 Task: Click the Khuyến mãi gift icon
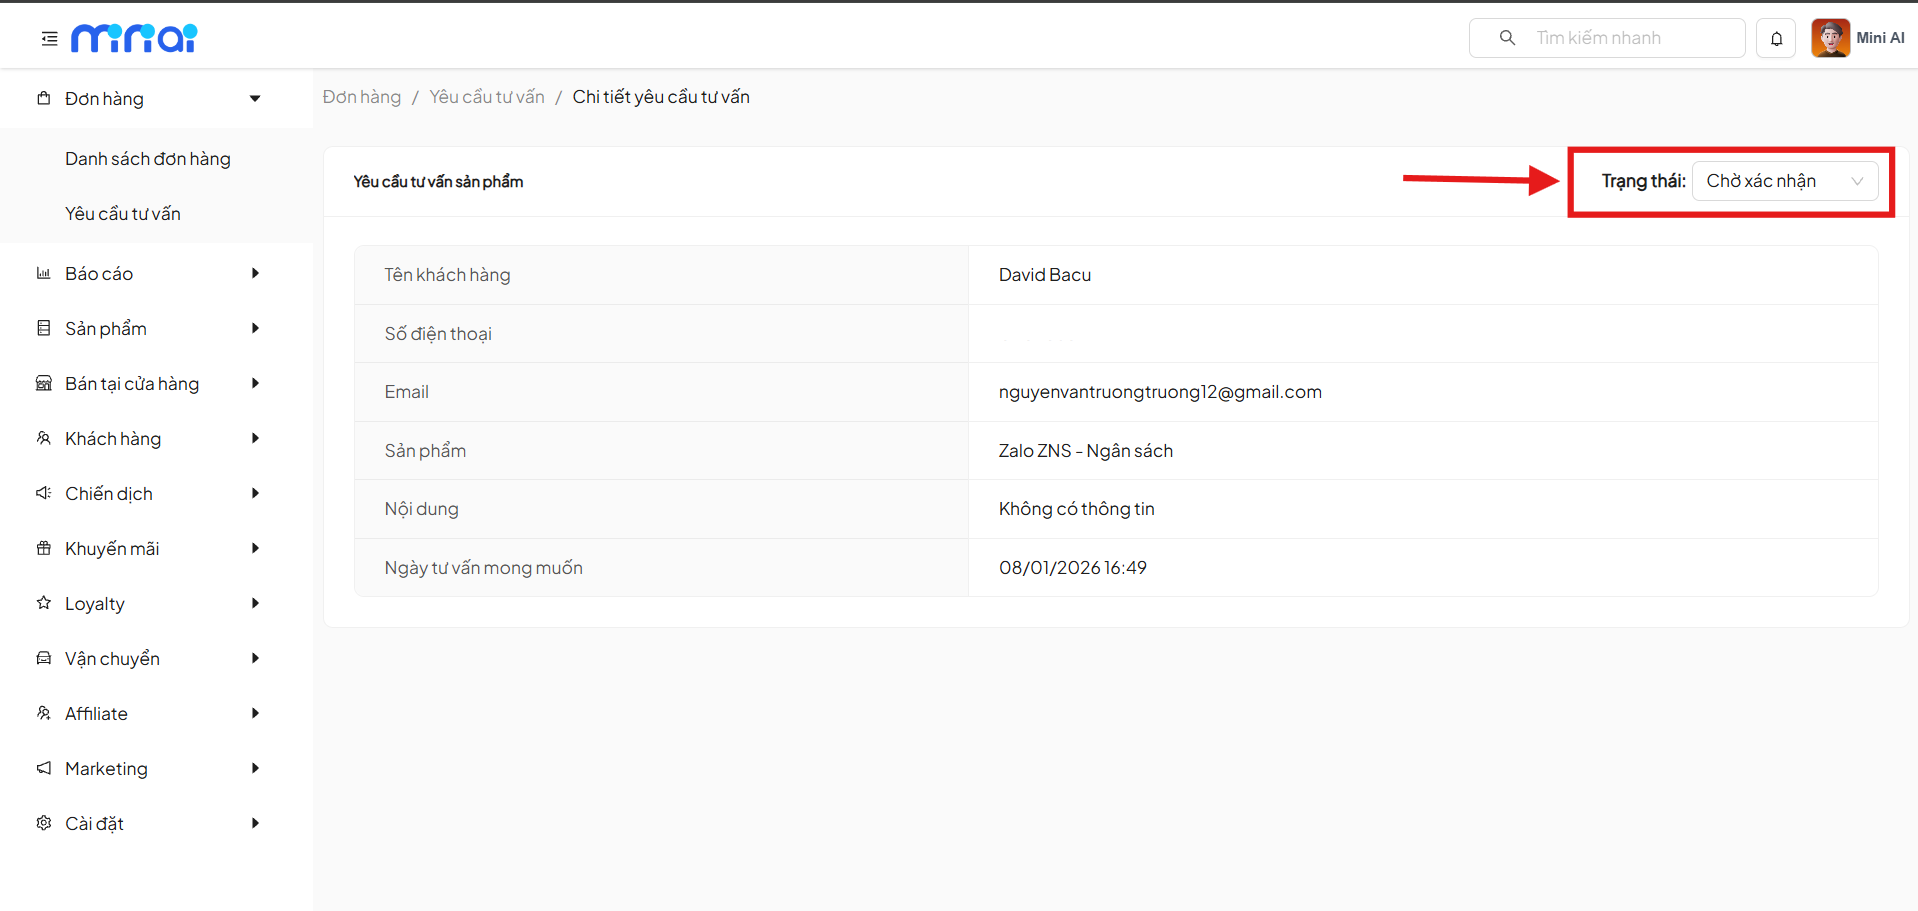(x=44, y=548)
